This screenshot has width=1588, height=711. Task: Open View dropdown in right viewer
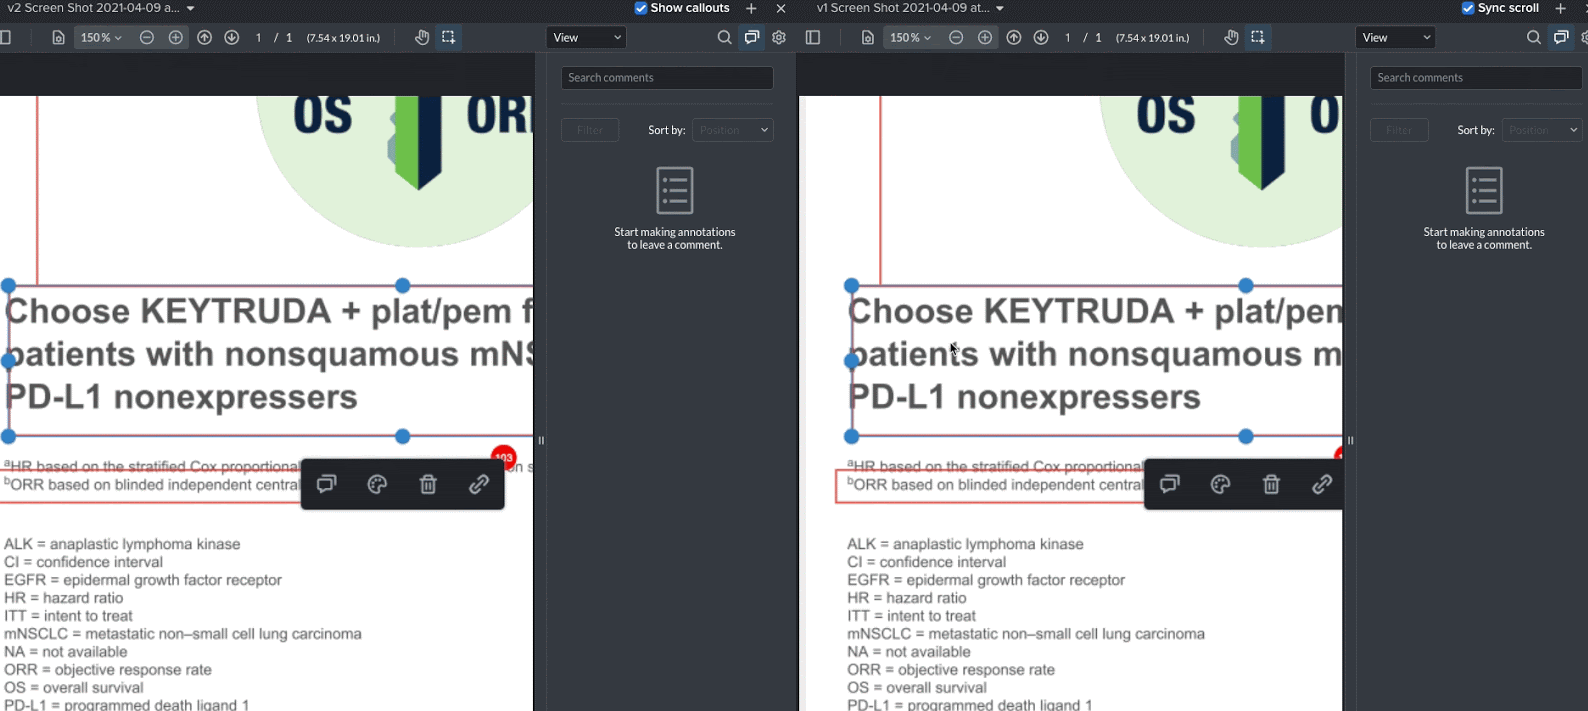tap(1396, 37)
